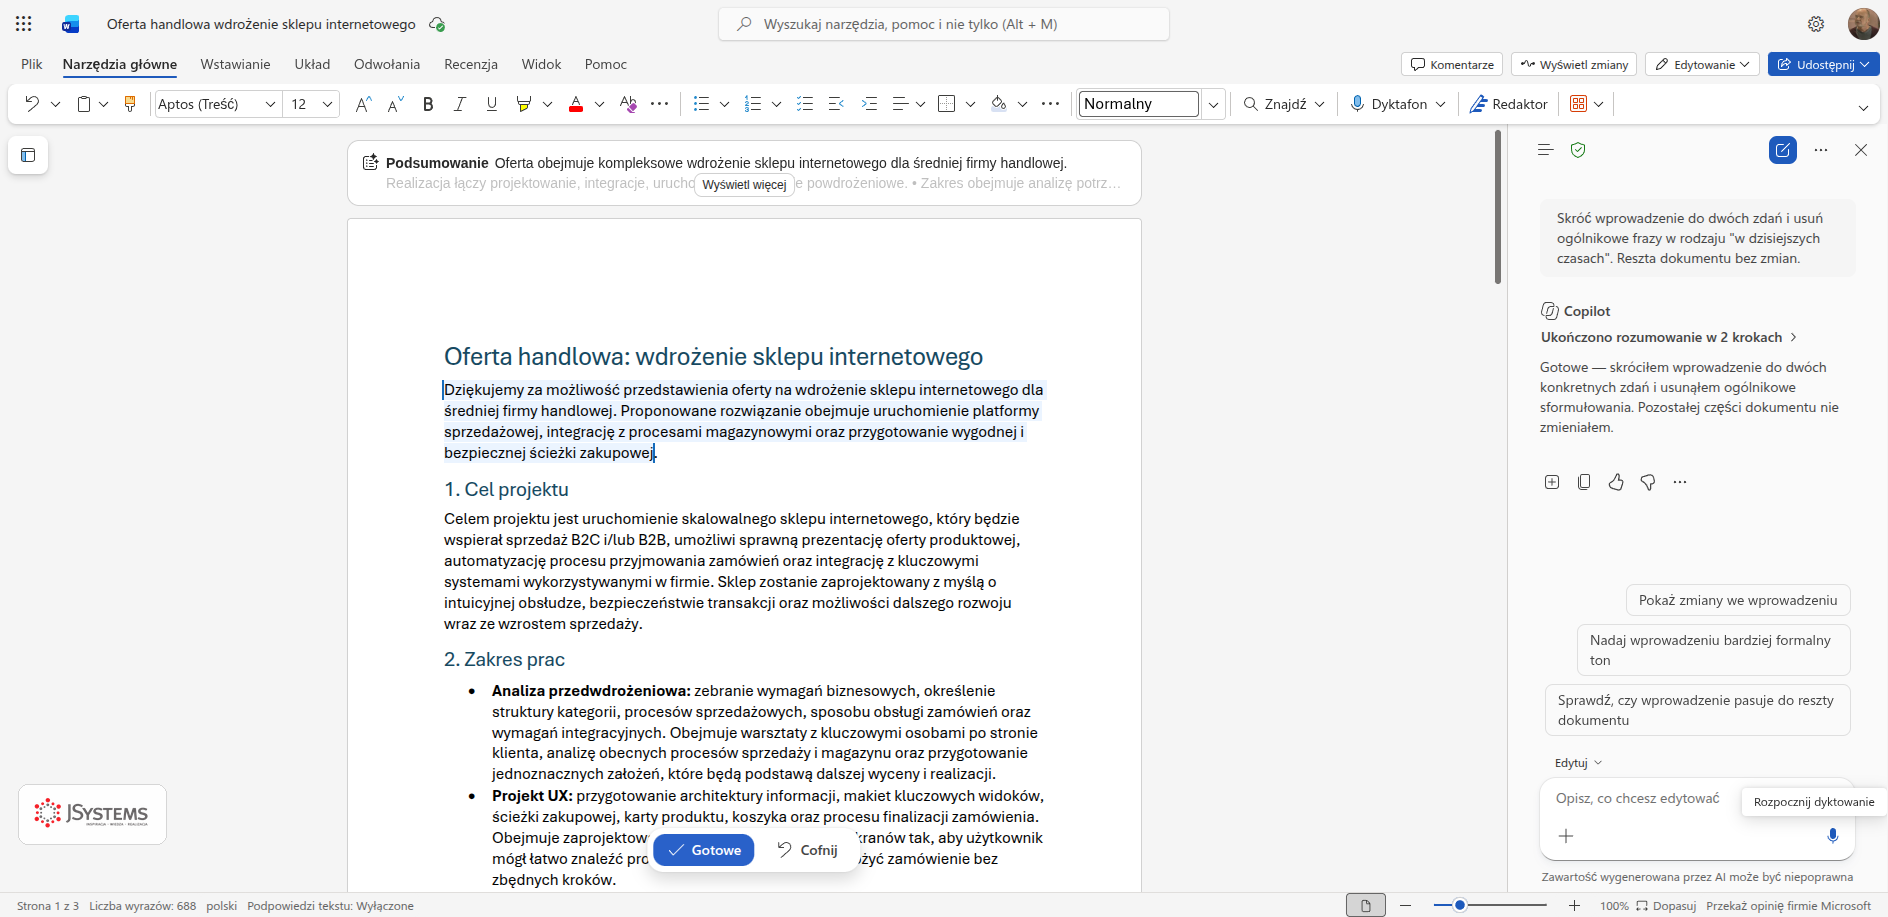Expand the Dyktafon dropdown arrow
1888x917 pixels.
coord(1440,104)
